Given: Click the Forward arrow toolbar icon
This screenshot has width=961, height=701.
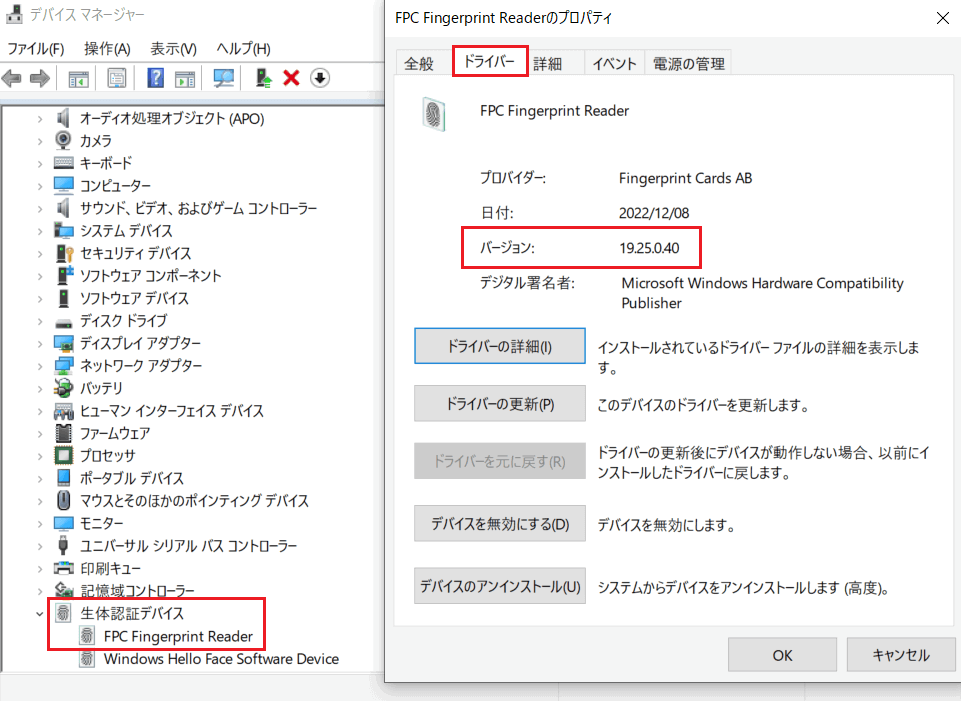Looking at the screenshot, I should point(40,78).
